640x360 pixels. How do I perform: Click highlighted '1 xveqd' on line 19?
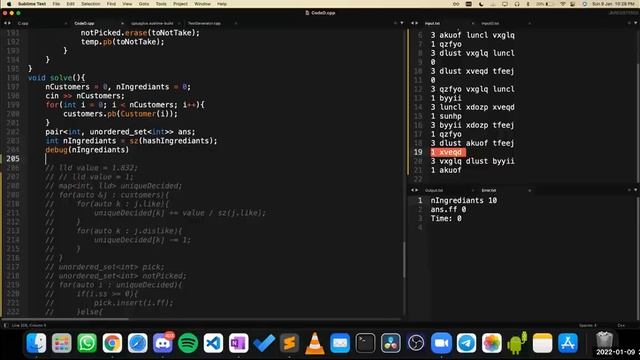(x=448, y=152)
